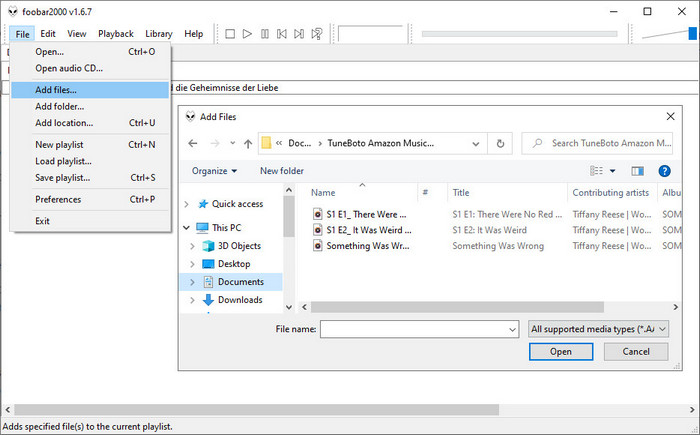Collapse the This PC node

point(187,228)
